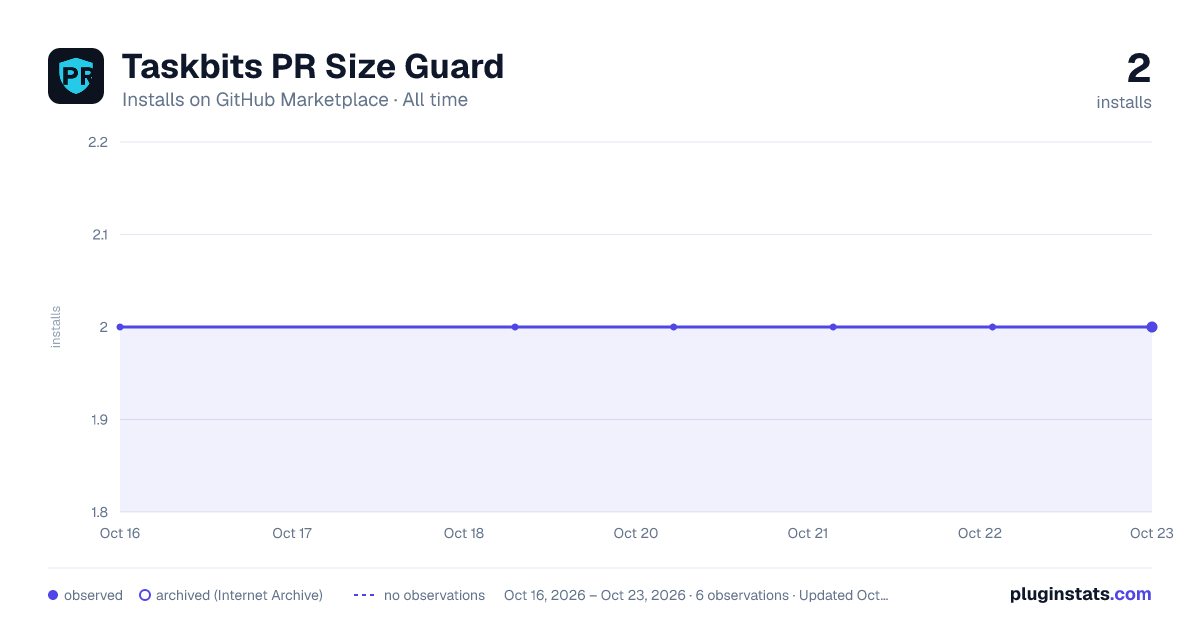Click the data point just after Oct 22
Viewport: 1200px width, 630px height.
pyautogui.click(x=992, y=327)
